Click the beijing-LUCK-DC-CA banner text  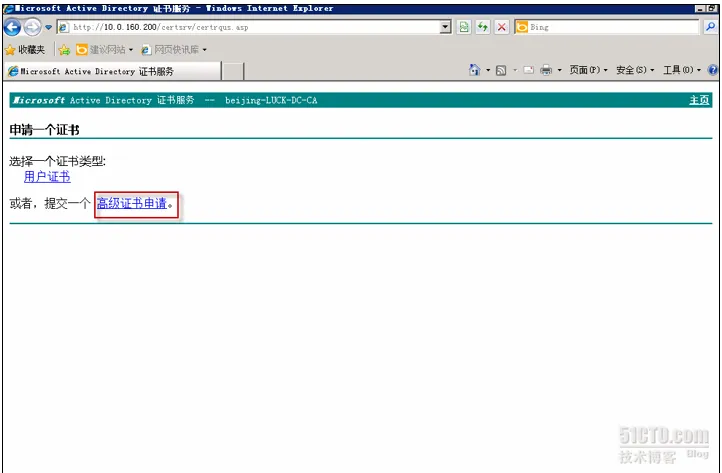[x=271, y=100]
